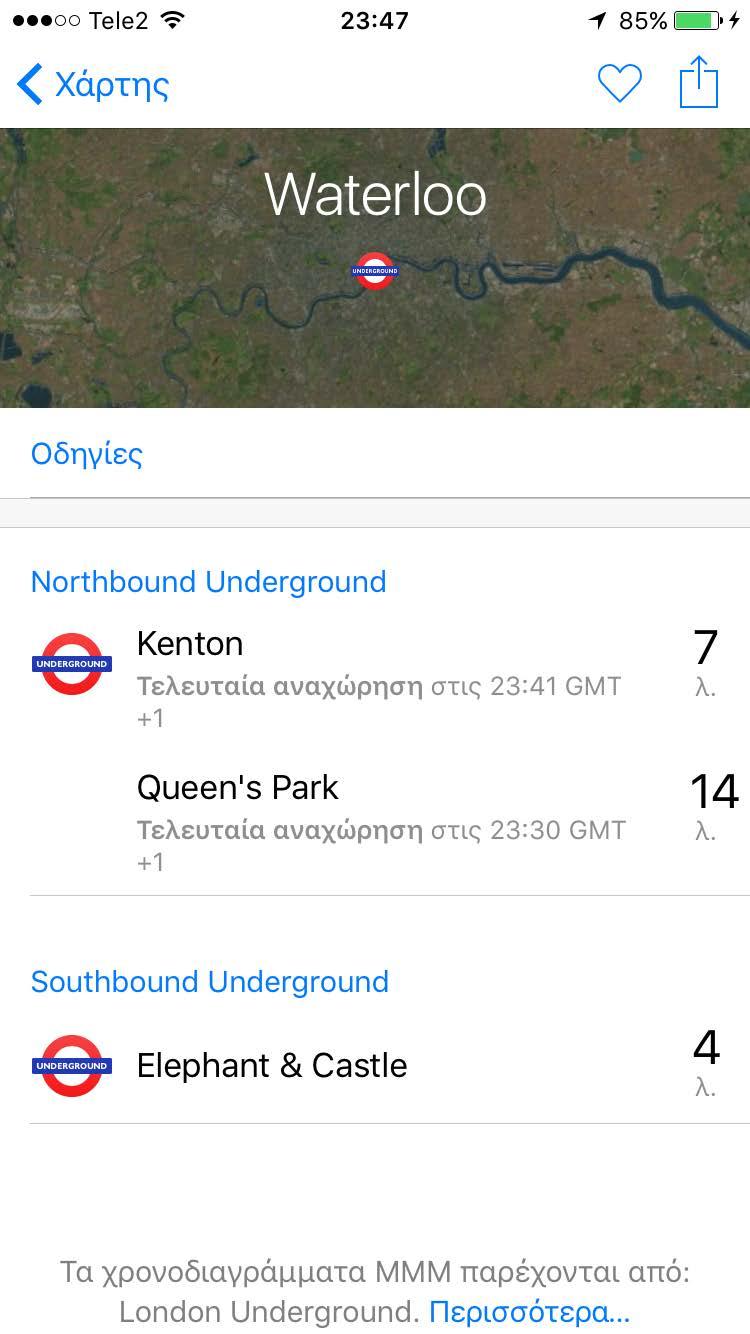The height and width of the screenshot is (1334, 750).
Task: Tap the Περισσότερα... link
Action: [529, 1311]
